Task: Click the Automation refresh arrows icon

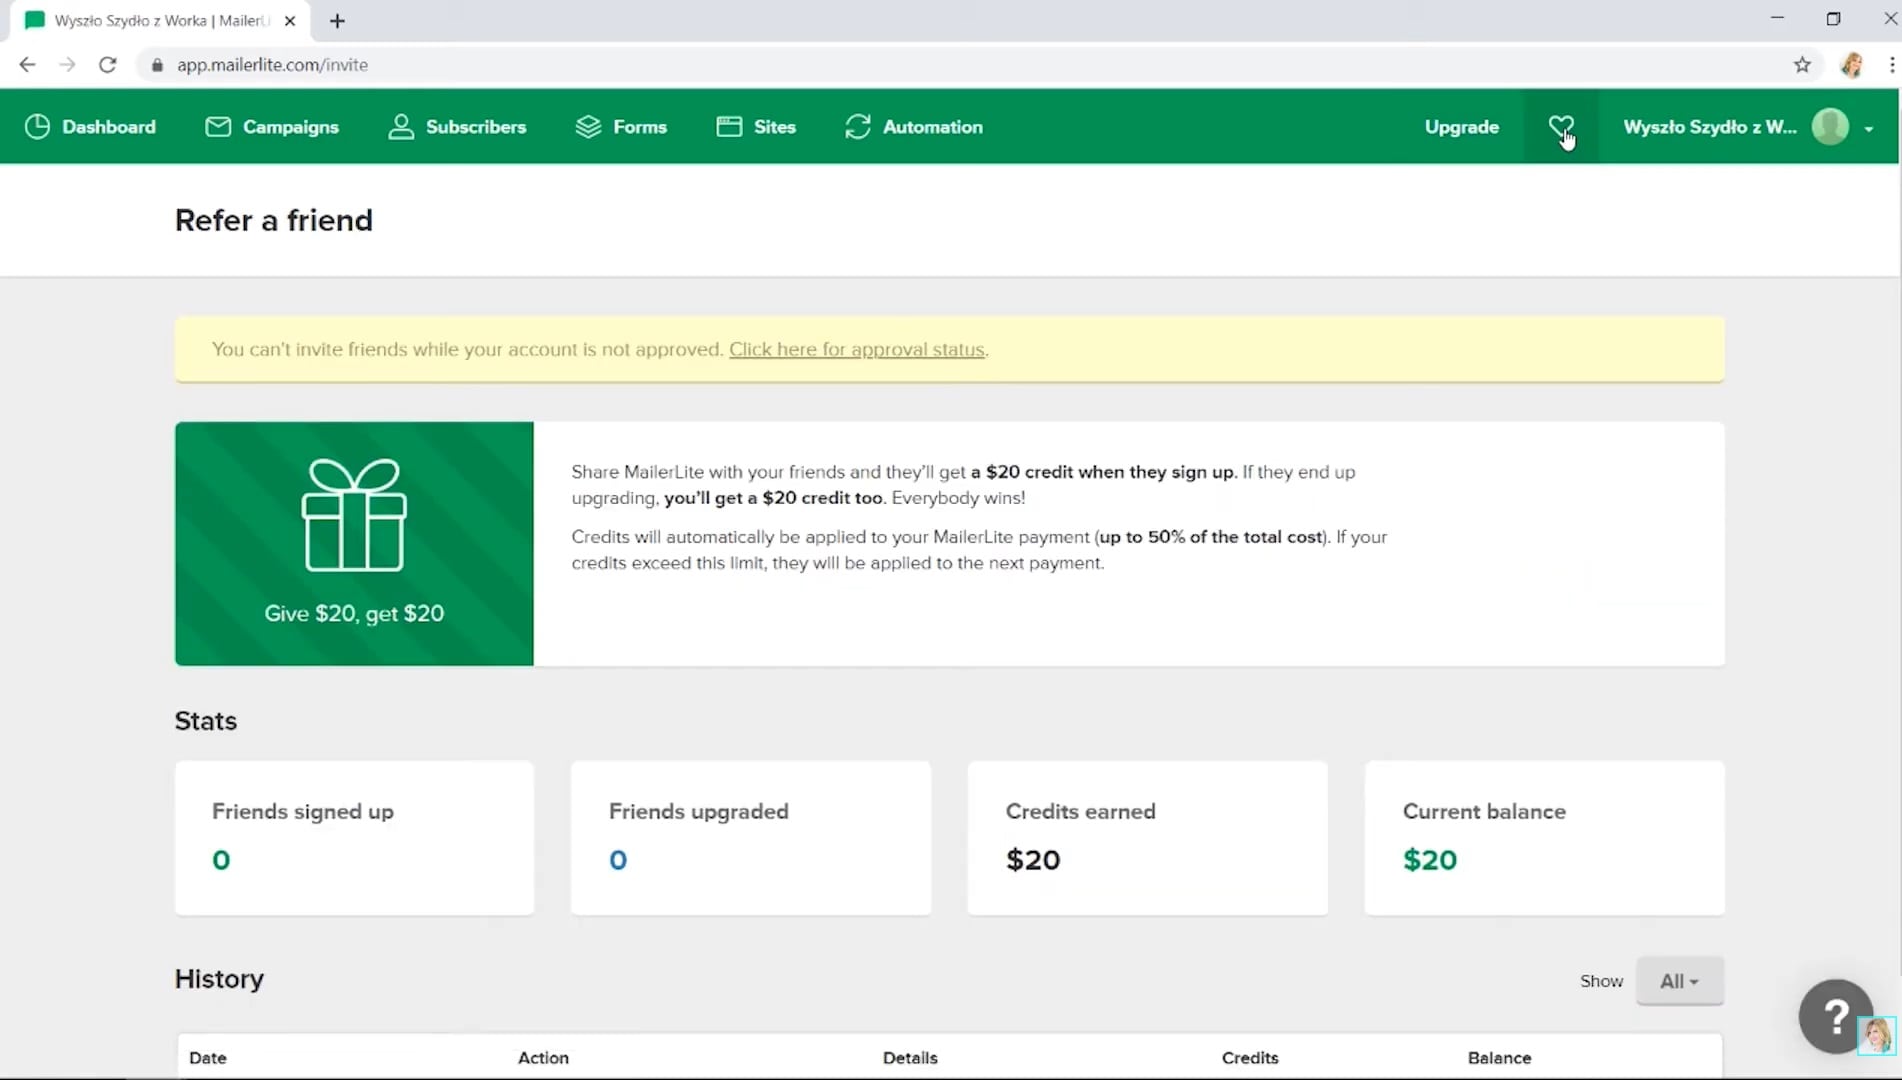Action: pos(857,127)
